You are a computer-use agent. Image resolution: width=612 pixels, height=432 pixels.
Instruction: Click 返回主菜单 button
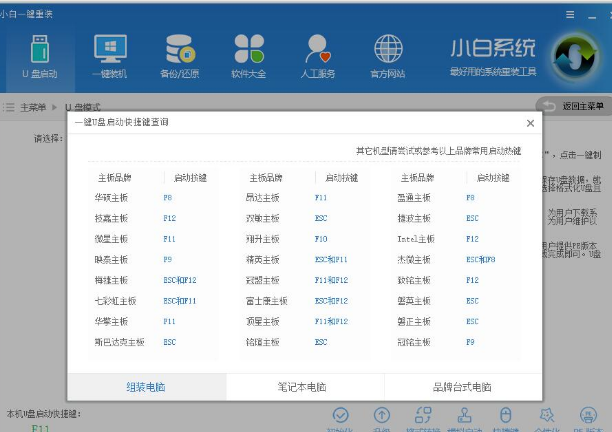tap(572, 105)
